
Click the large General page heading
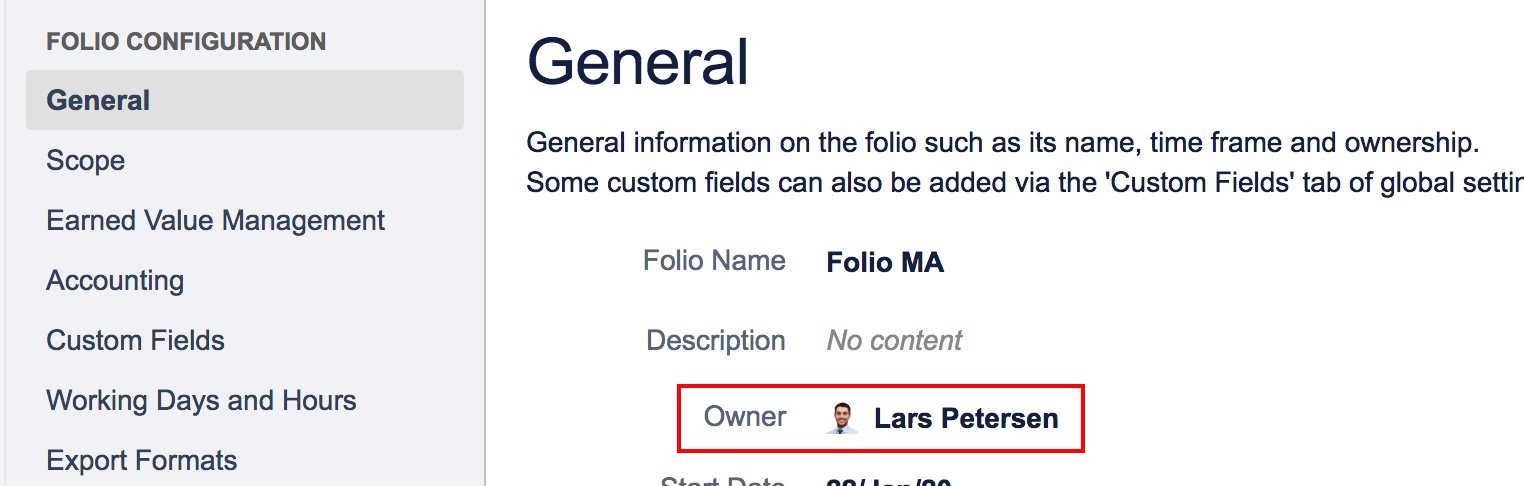638,62
